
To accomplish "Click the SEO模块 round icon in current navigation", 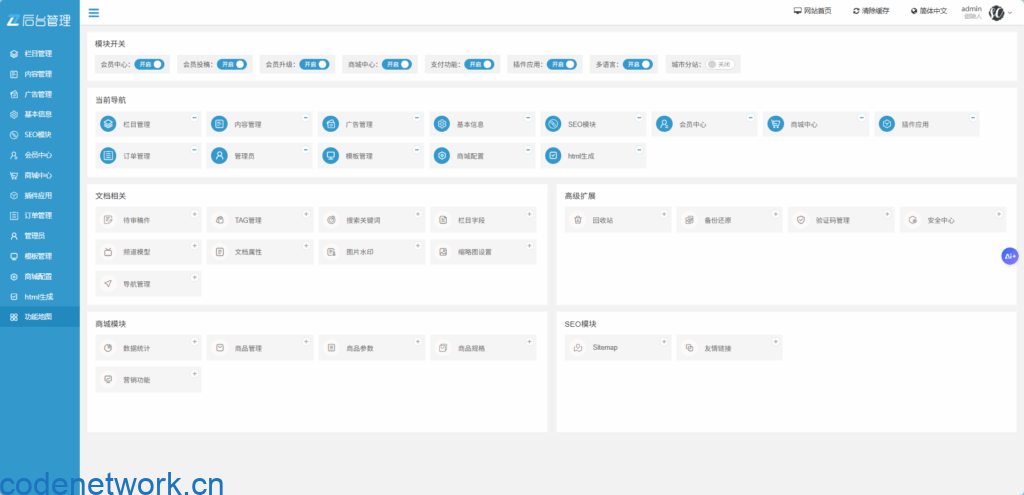I will [553, 123].
